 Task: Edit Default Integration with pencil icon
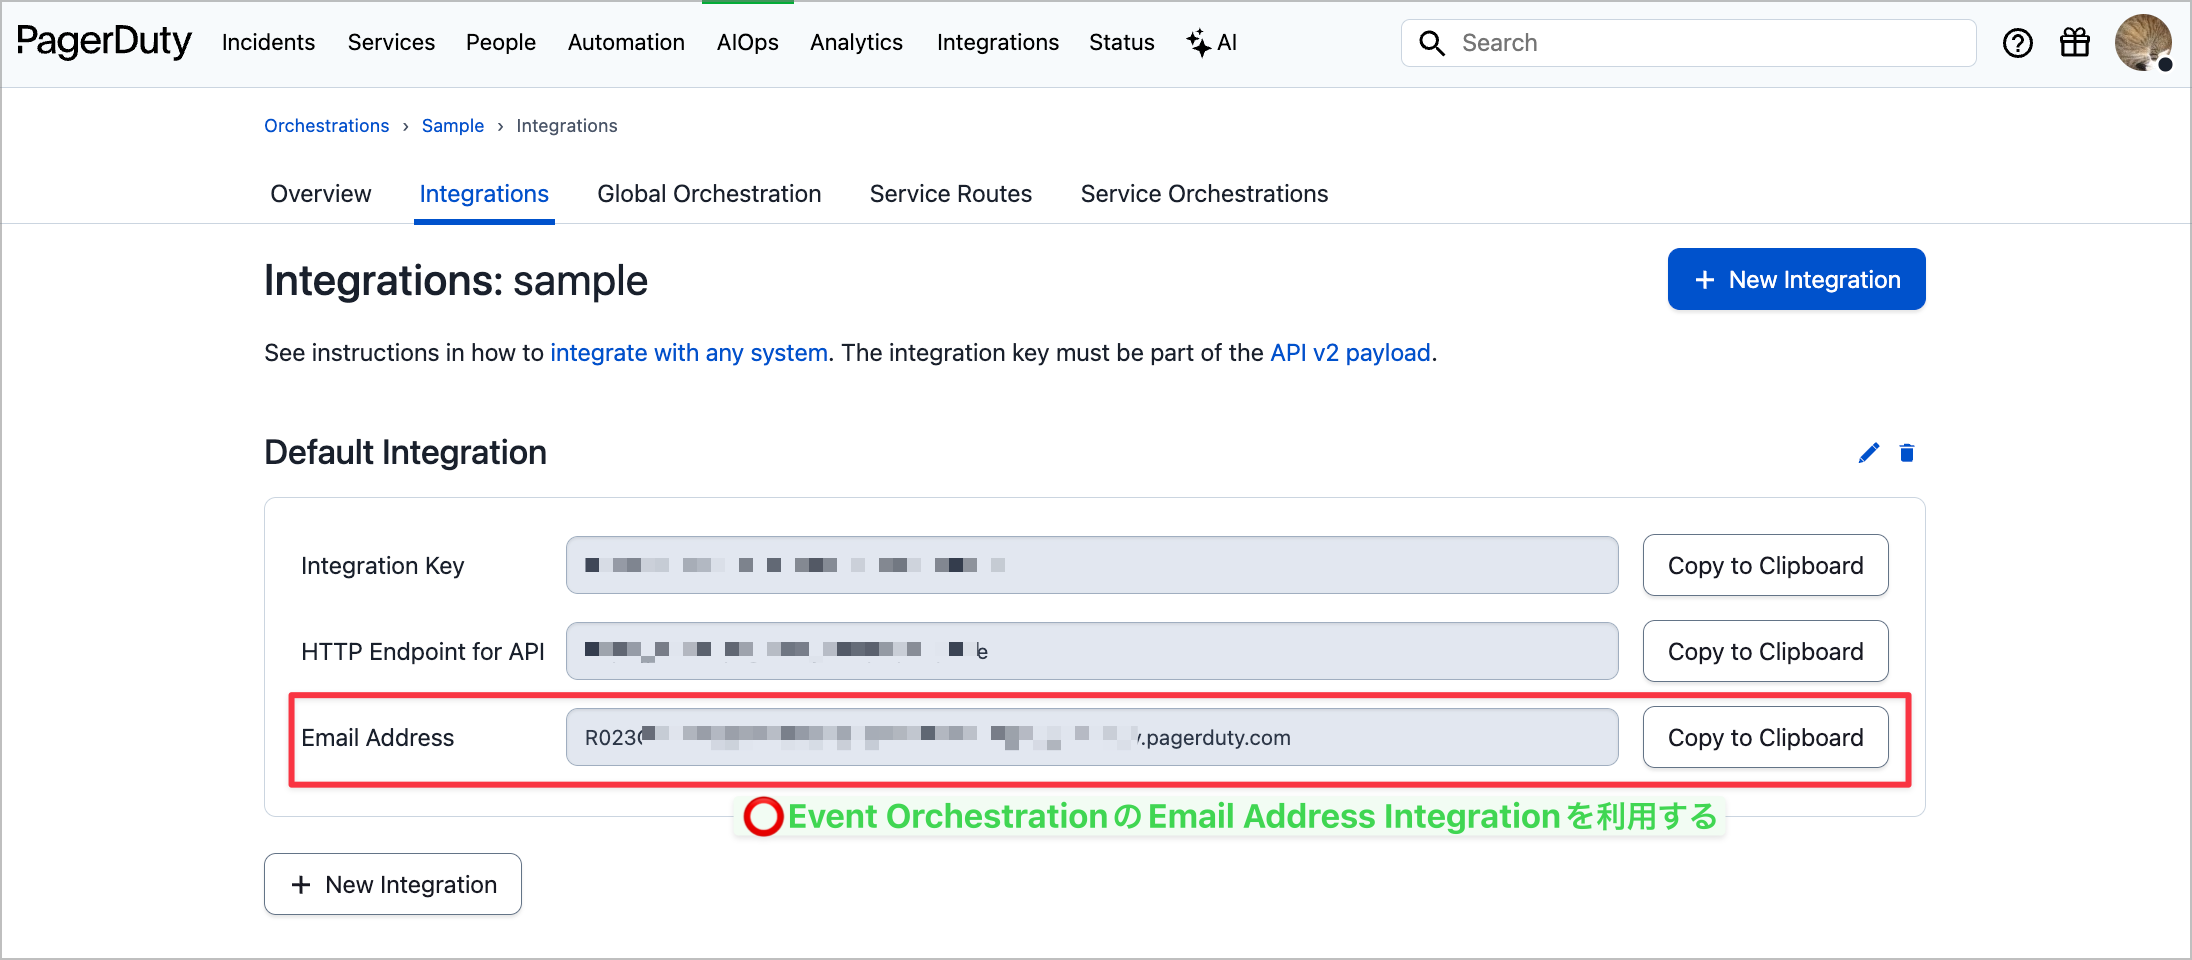[1868, 453]
